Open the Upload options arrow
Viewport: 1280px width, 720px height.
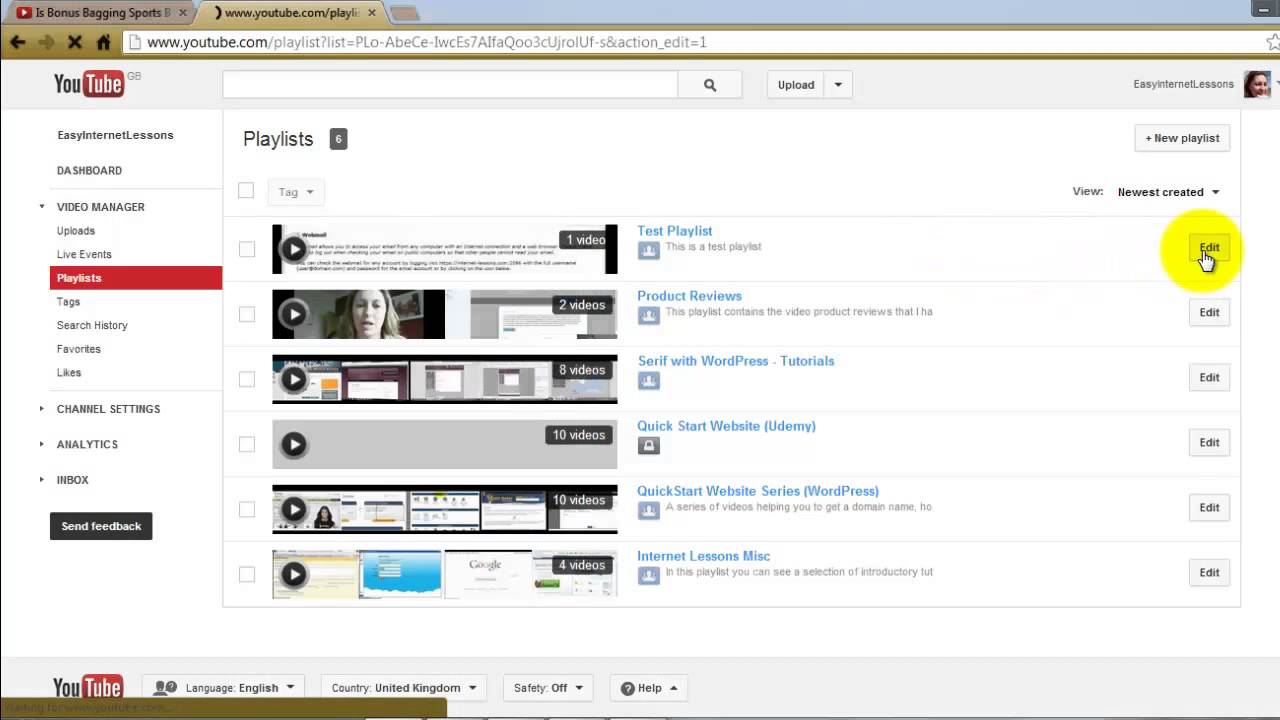point(838,85)
